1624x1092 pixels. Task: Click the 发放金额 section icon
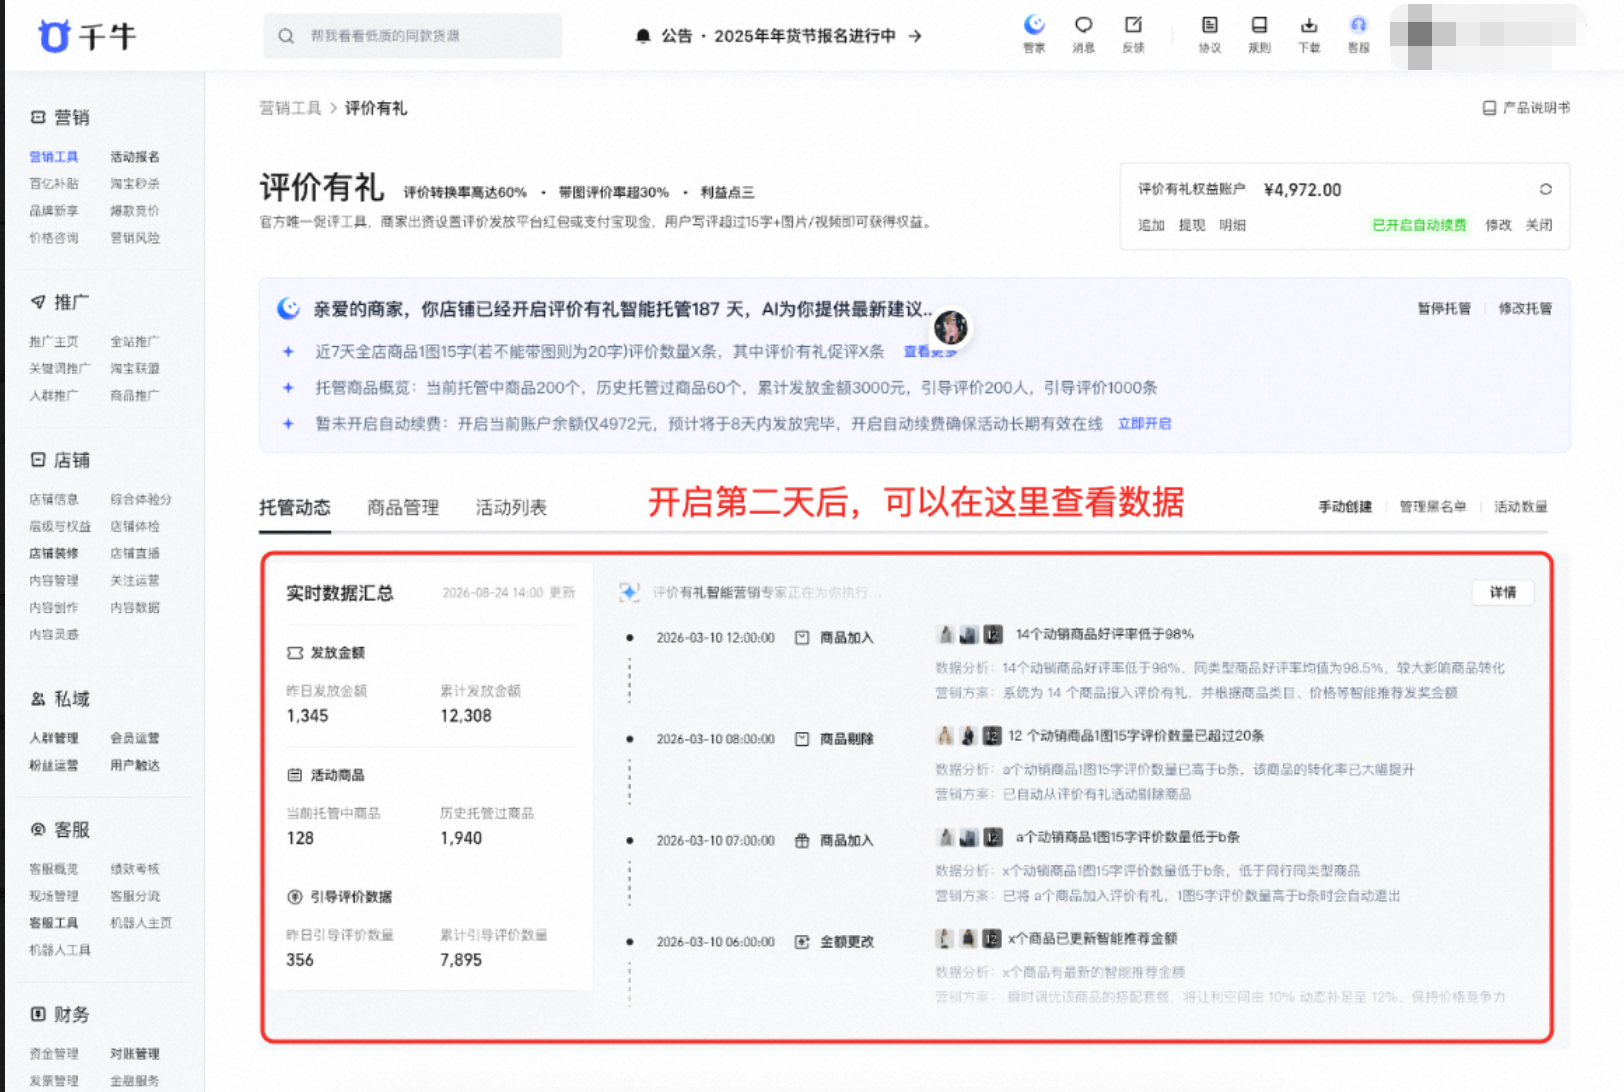pyautogui.click(x=295, y=653)
